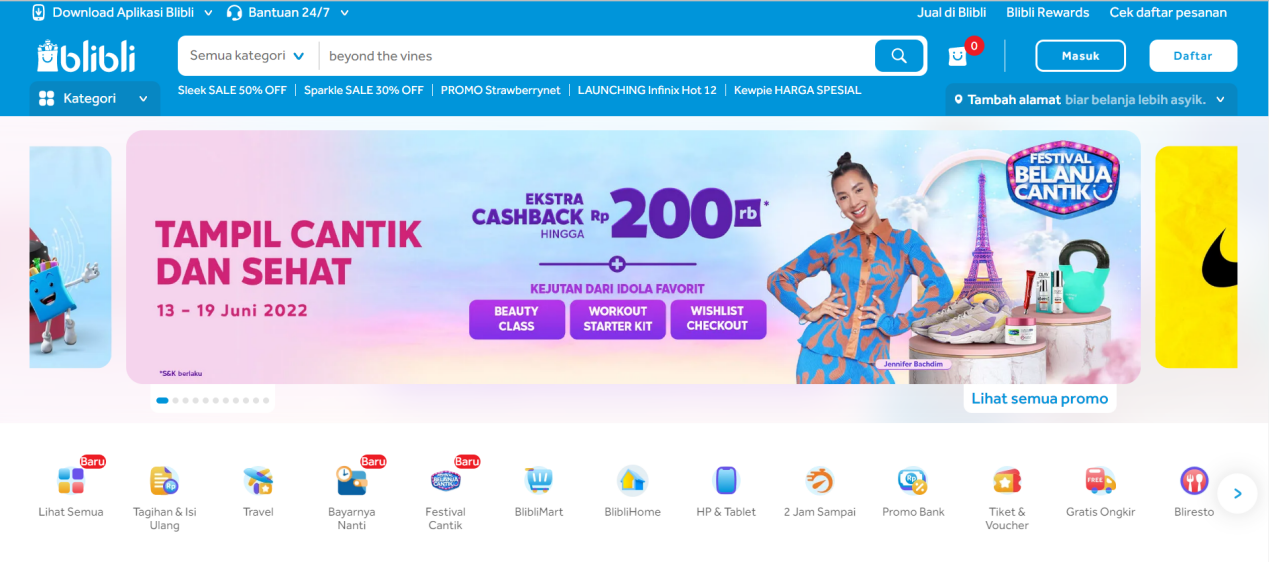Viewport: 1269px width, 562px height.
Task: Expand the Semua kategori dropdown
Action: 248,56
